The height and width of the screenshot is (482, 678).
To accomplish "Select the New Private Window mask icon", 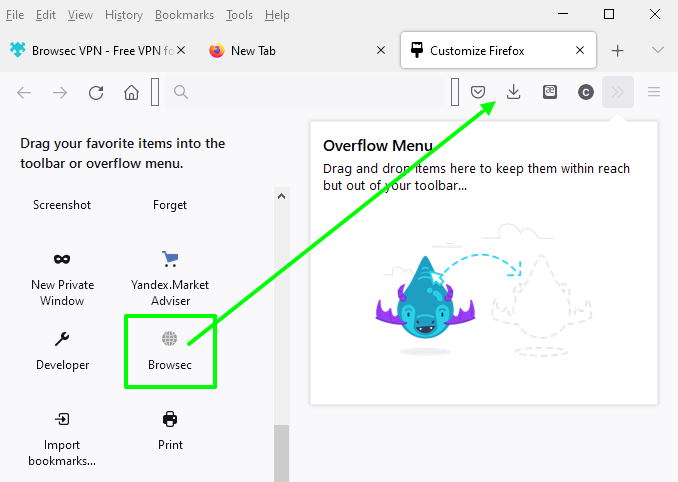I will click(62, 259).
